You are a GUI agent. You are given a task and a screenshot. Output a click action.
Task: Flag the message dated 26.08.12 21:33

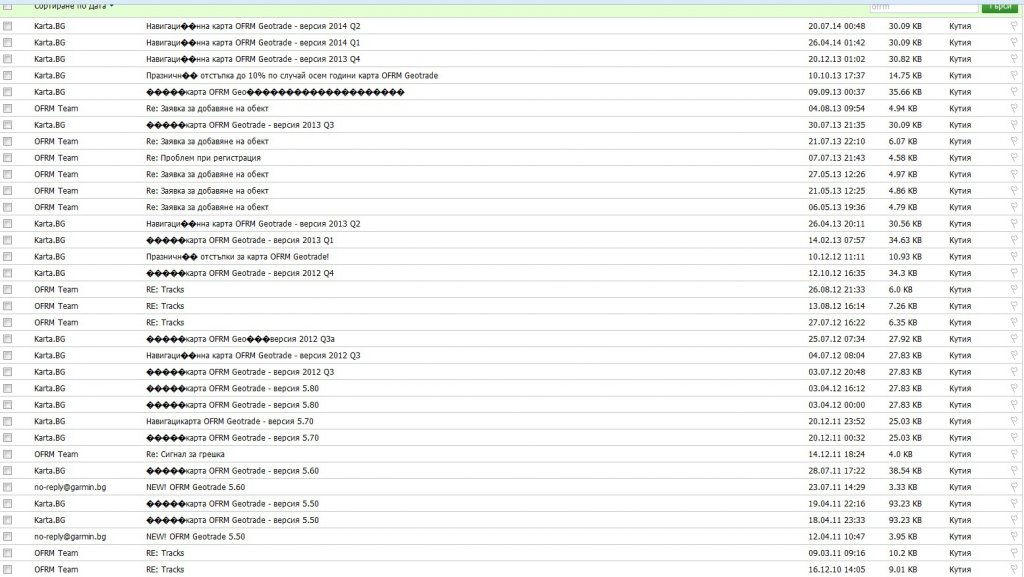[x=1014, y=290]
